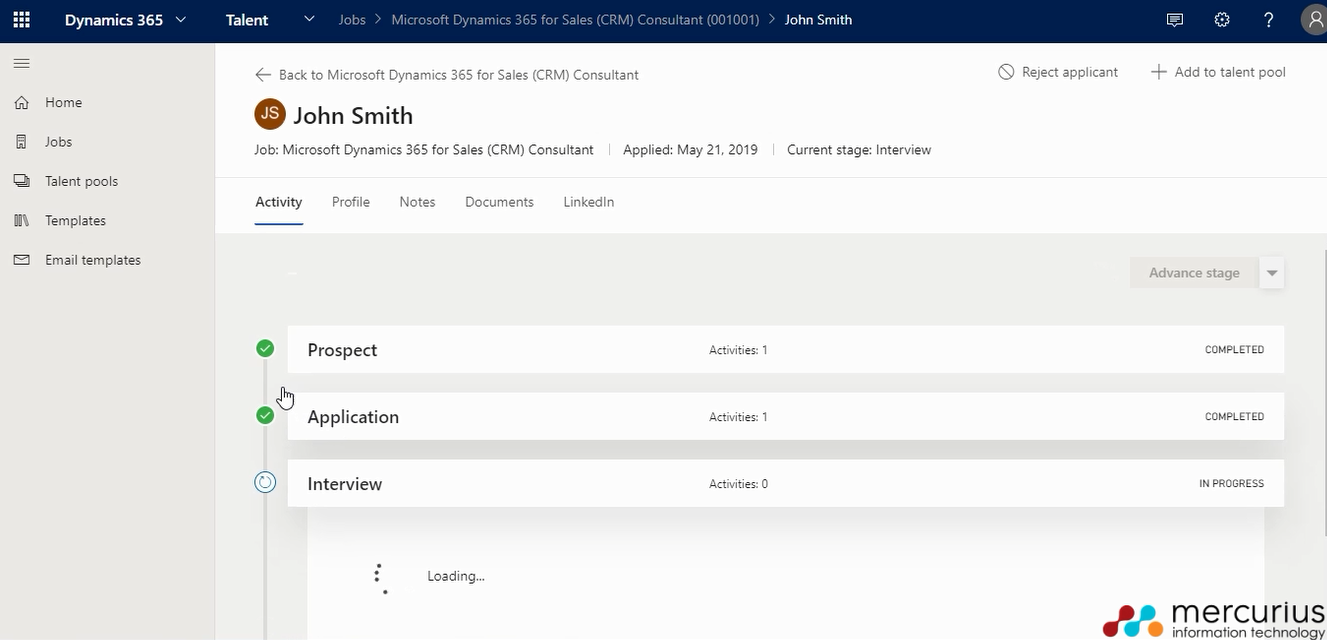Click the Jobs breadcrumb link
This screenshot has width=1328, height=642.
pyautogui.click(x=352, y=20)
